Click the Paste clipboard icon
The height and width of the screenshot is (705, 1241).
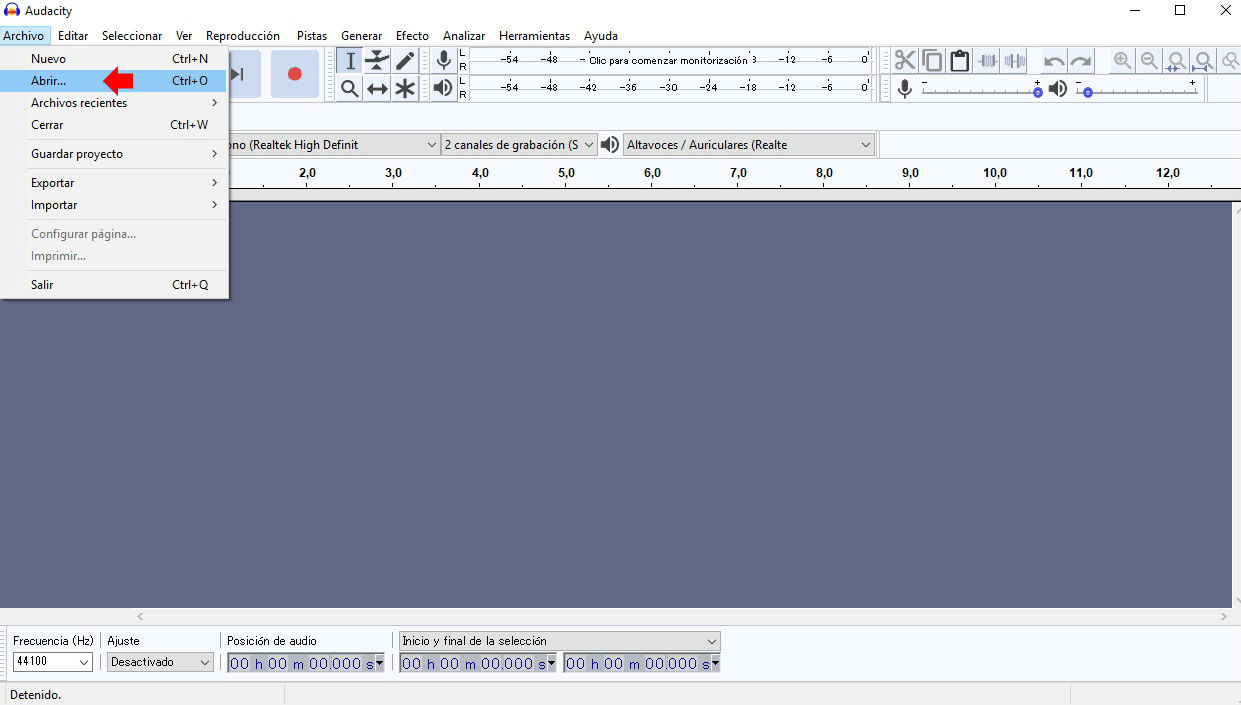(x=960, y=61)
